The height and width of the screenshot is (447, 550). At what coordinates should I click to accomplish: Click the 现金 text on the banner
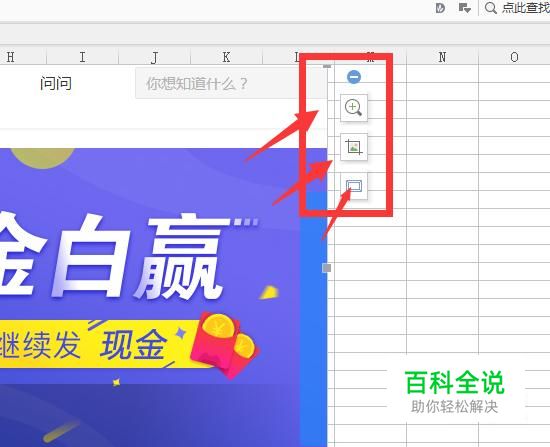tap(133, 345)
